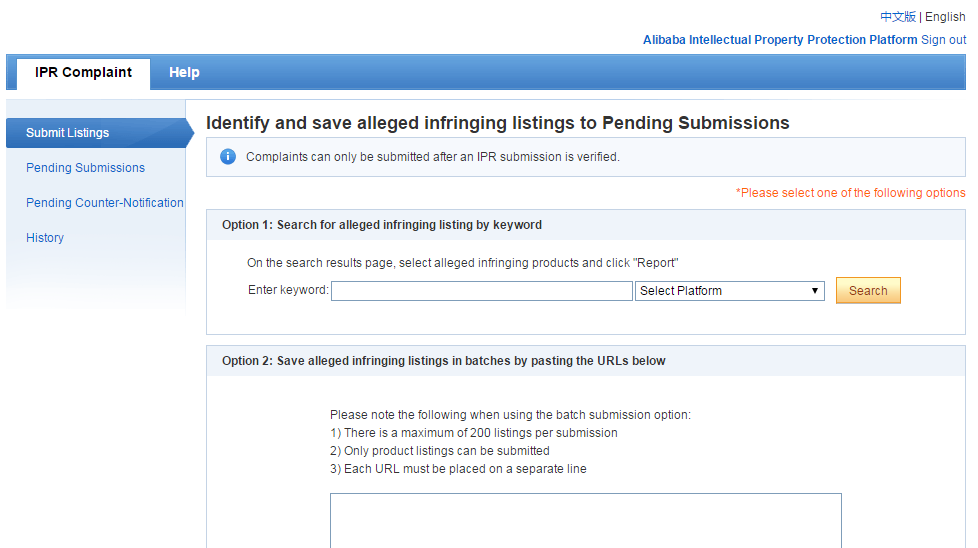
Task: Focus the Enter keyword text field
Action: (482, 291)
